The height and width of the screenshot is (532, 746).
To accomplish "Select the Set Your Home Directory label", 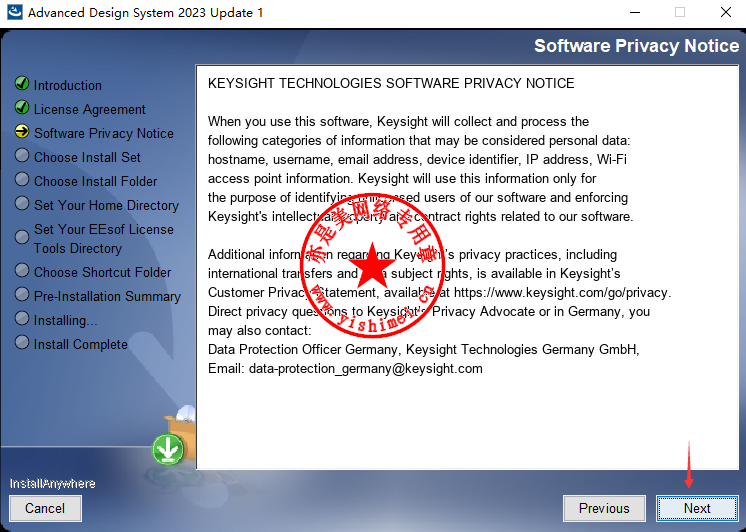I will click(x=106, y=205).
